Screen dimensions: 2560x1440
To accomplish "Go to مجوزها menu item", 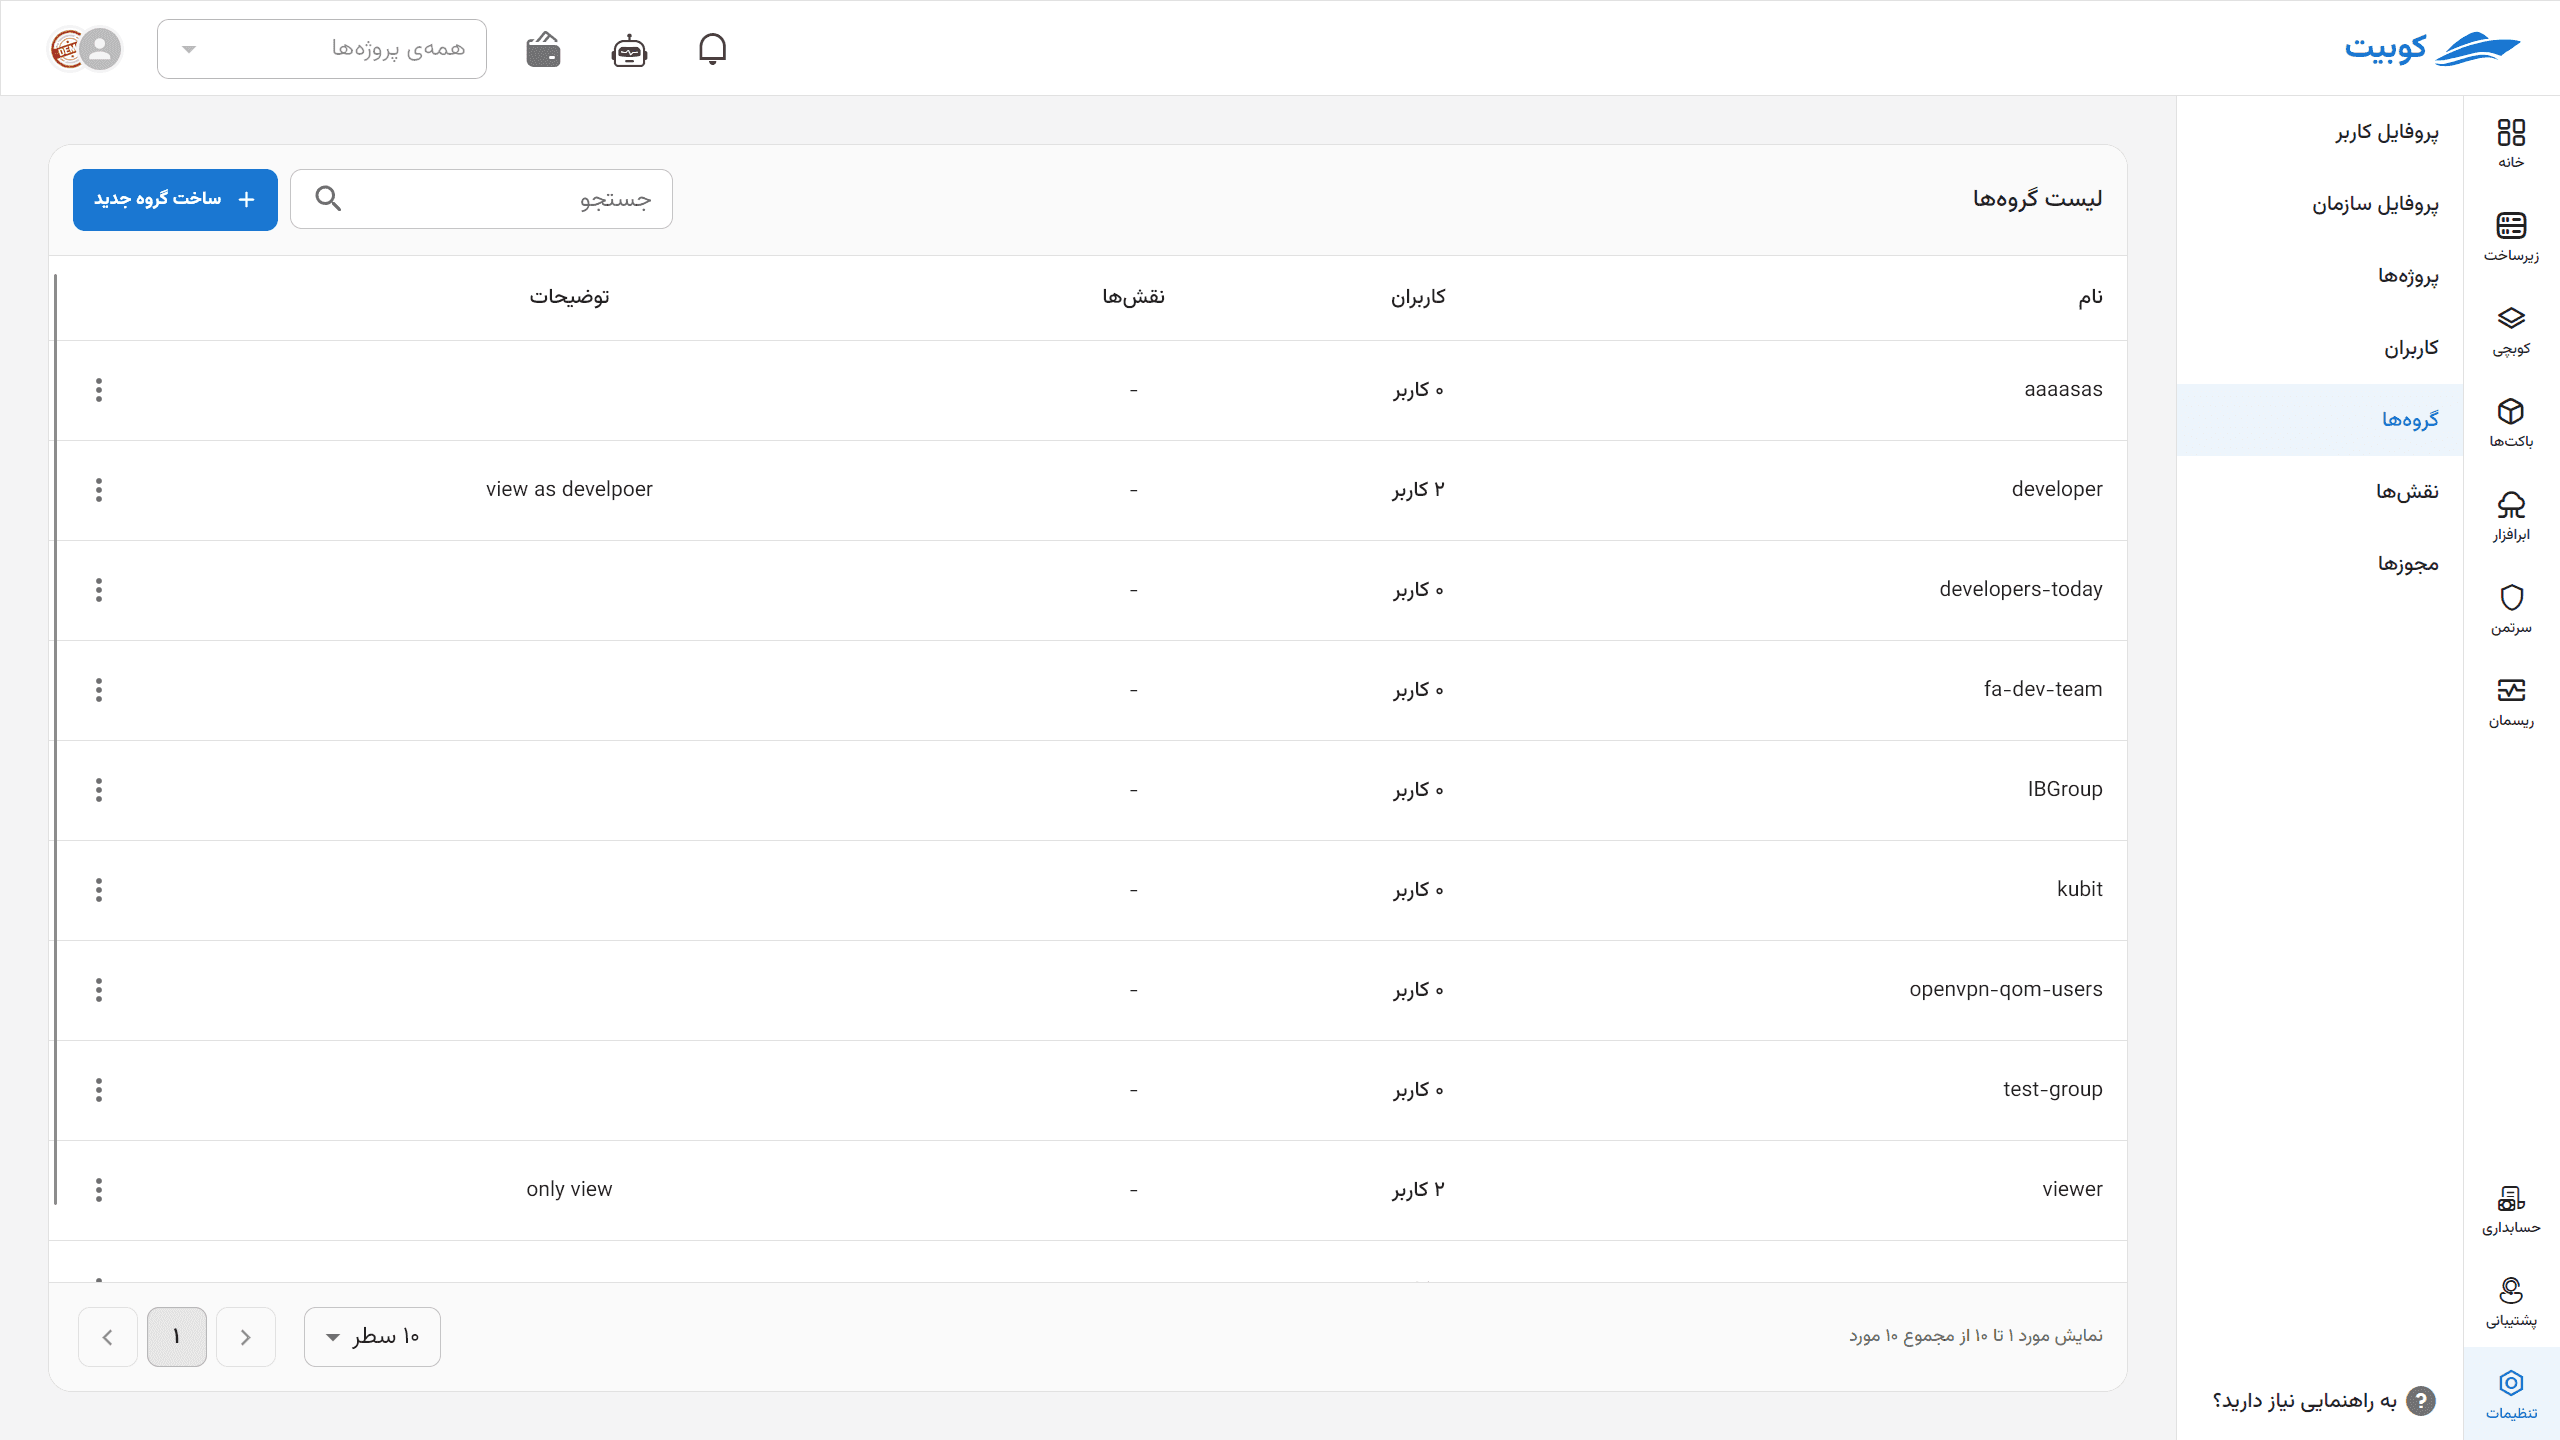I will pos(2320,564).
